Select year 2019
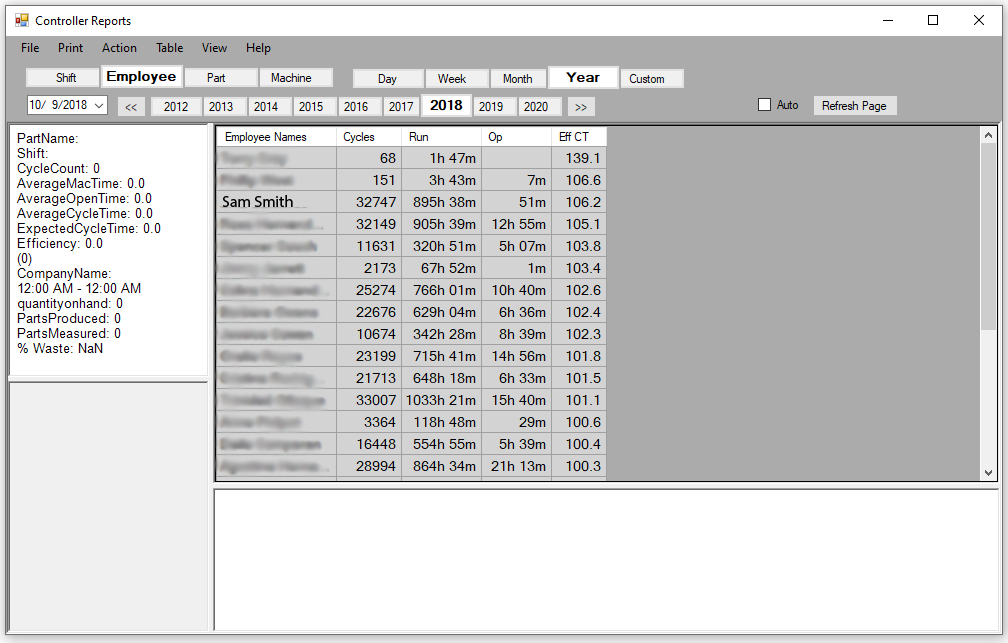The height and width of the screenshot is (643, 1008). (490, 107)
